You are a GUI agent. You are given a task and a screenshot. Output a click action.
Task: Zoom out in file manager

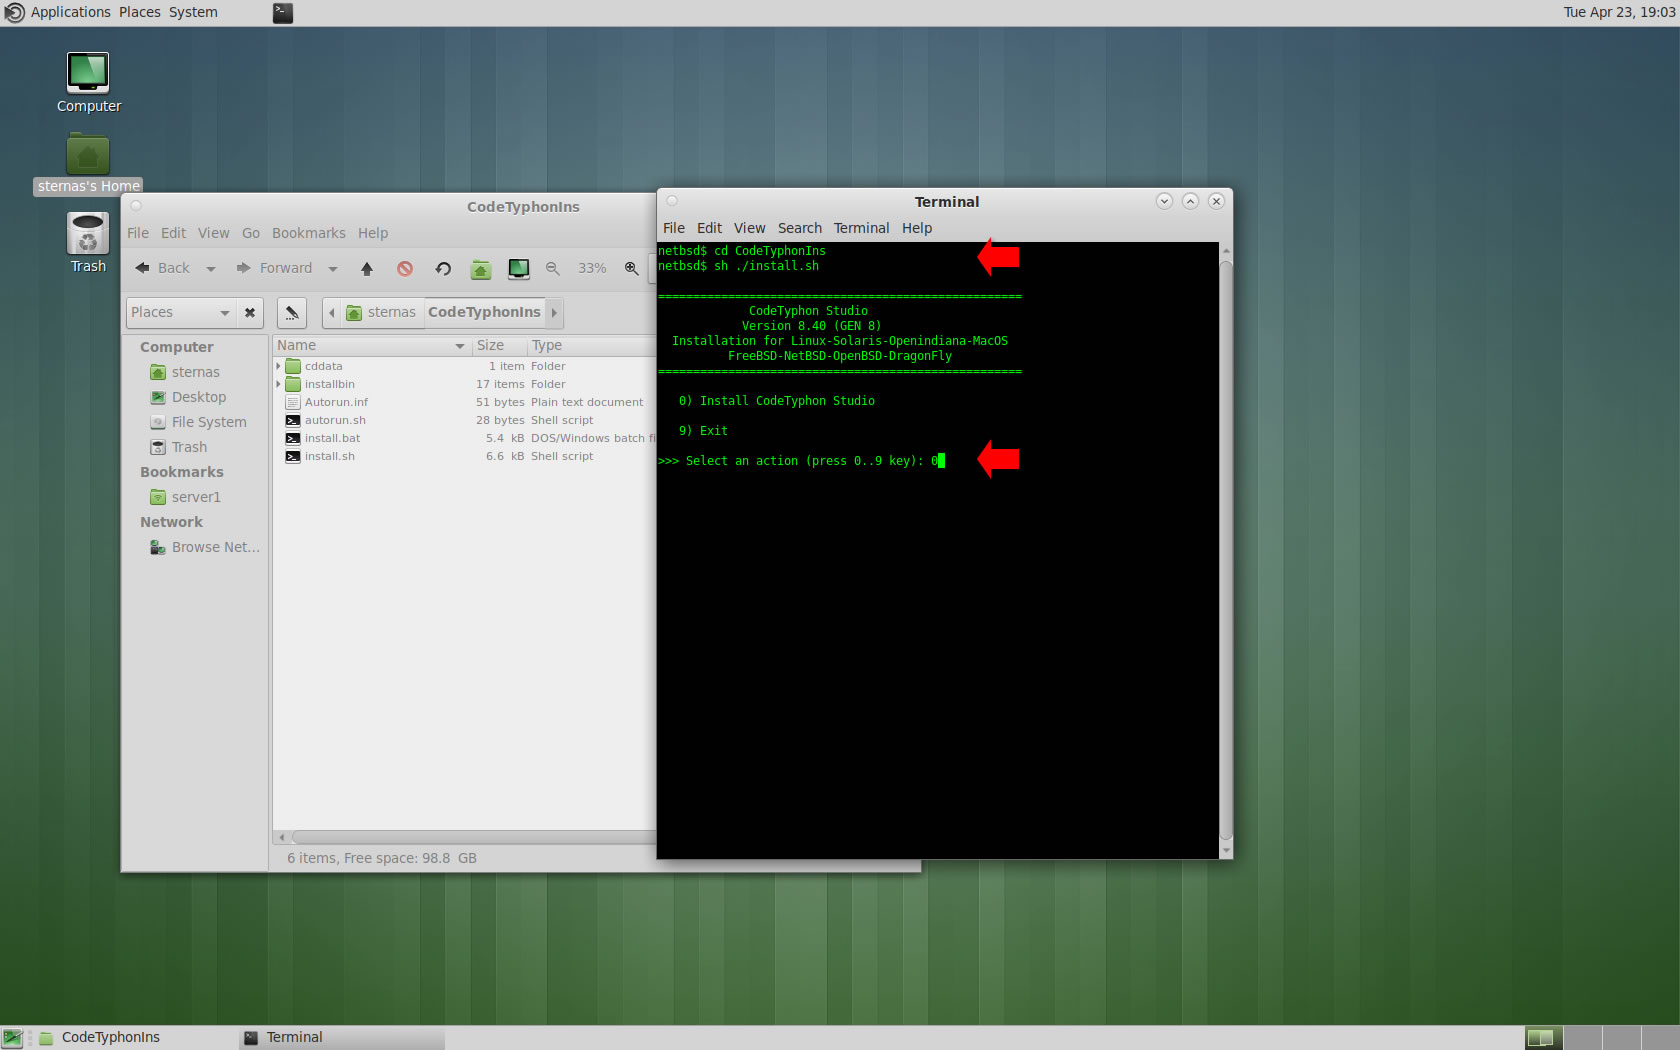point(553,268)
